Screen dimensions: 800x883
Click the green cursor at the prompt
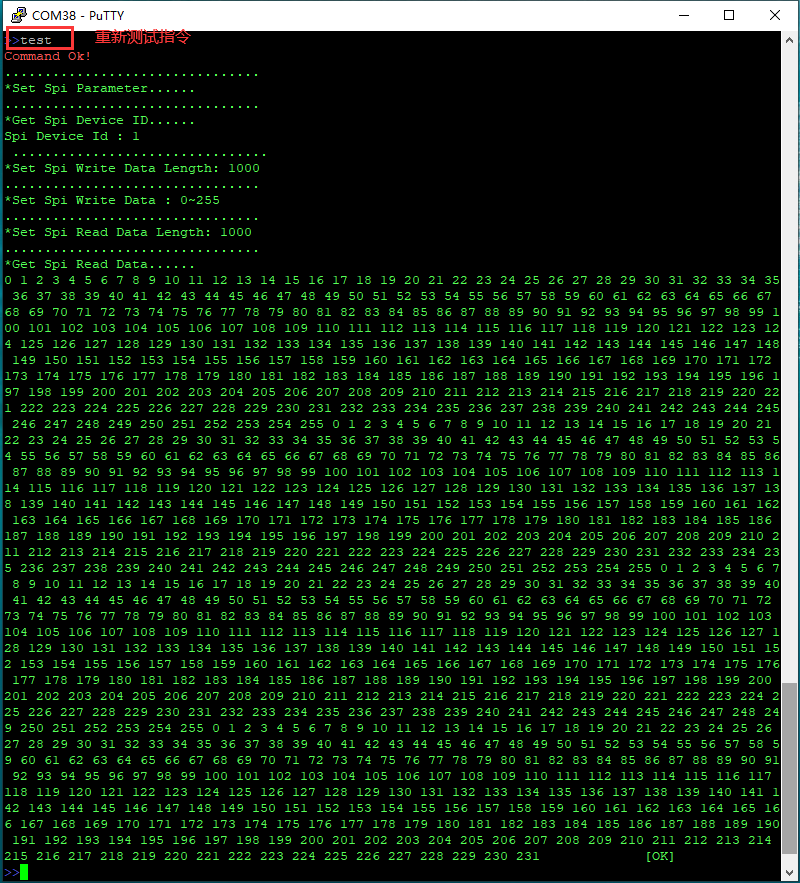[x=24, y=872]
